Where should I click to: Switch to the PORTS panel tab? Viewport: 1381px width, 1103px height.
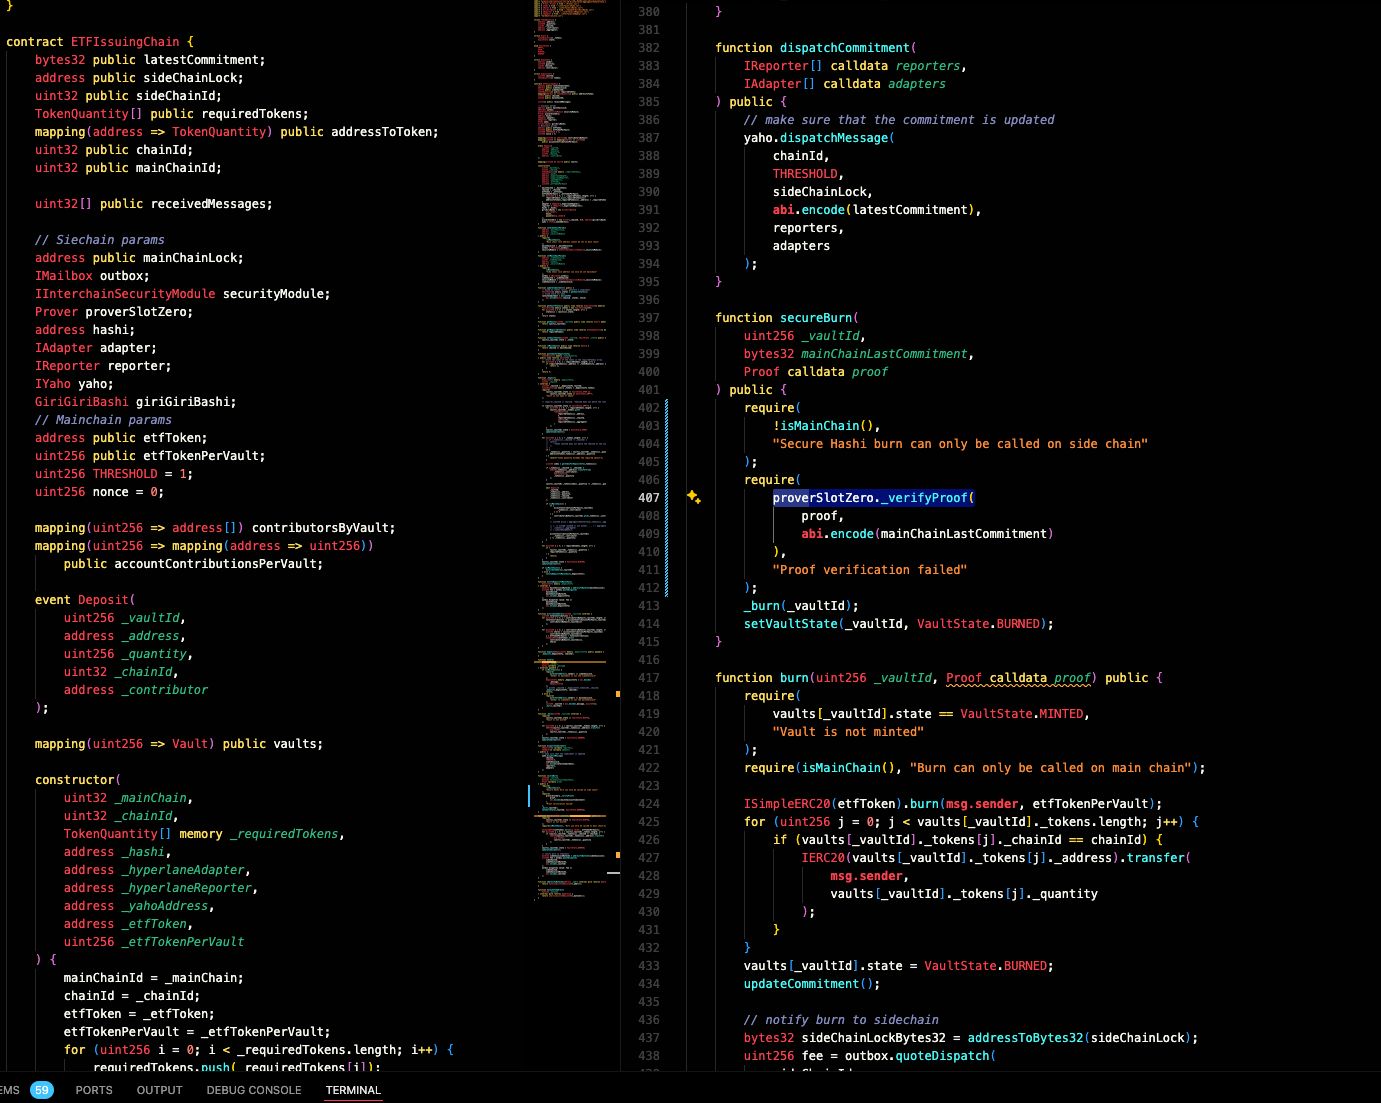coord(94,1090)
